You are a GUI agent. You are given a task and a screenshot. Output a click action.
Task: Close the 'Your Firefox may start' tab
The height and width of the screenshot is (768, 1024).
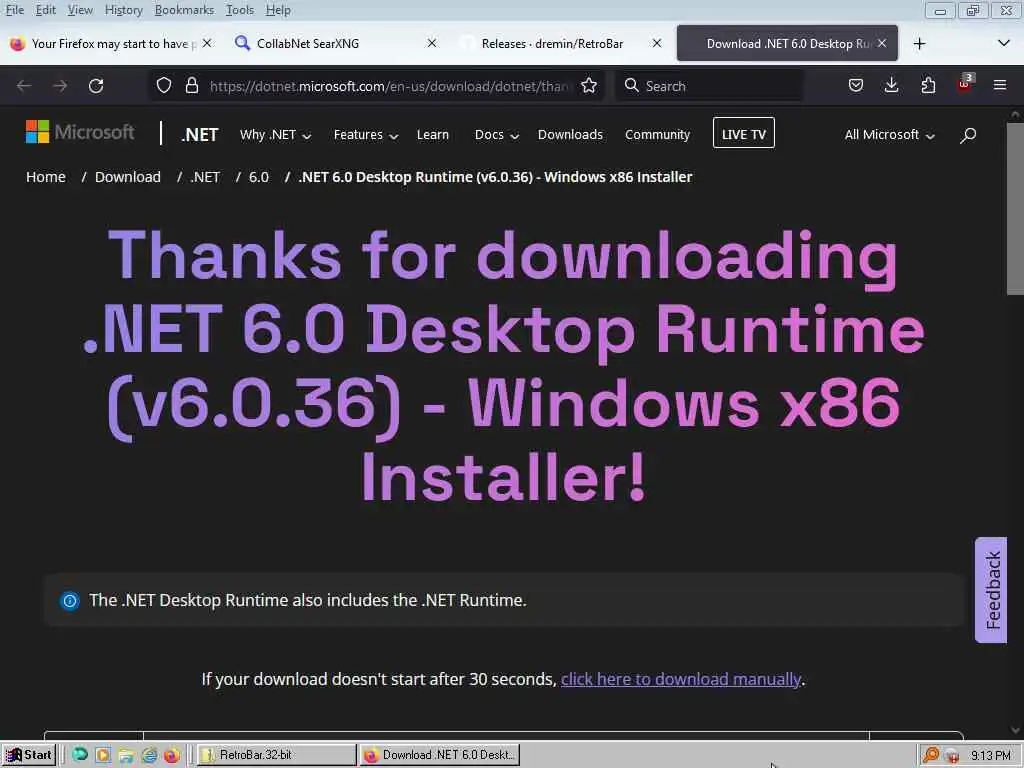[x=207, y=43]
